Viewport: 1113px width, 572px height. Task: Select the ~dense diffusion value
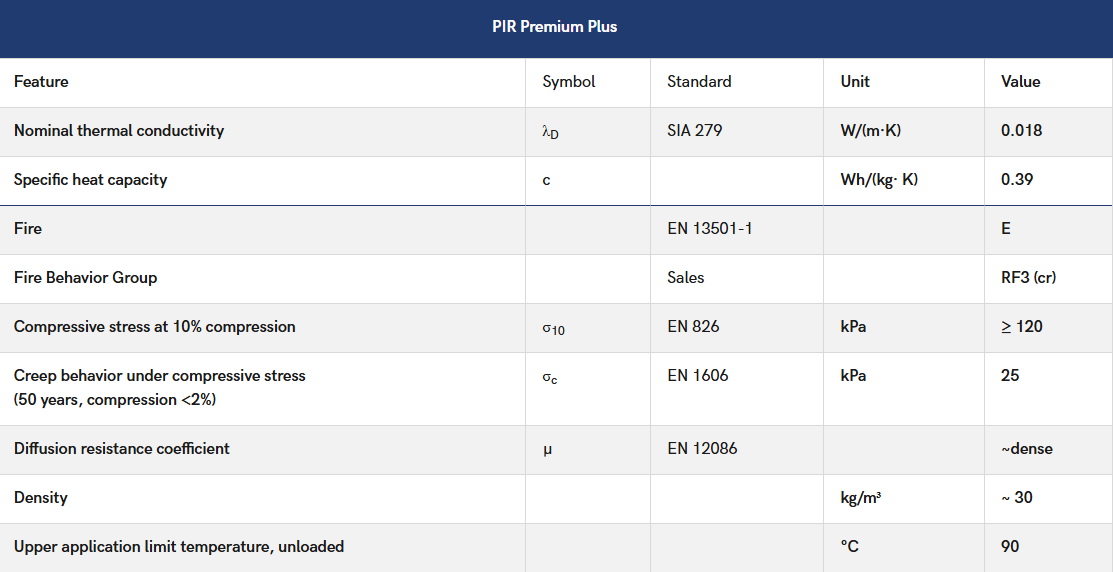[1026, 449]
